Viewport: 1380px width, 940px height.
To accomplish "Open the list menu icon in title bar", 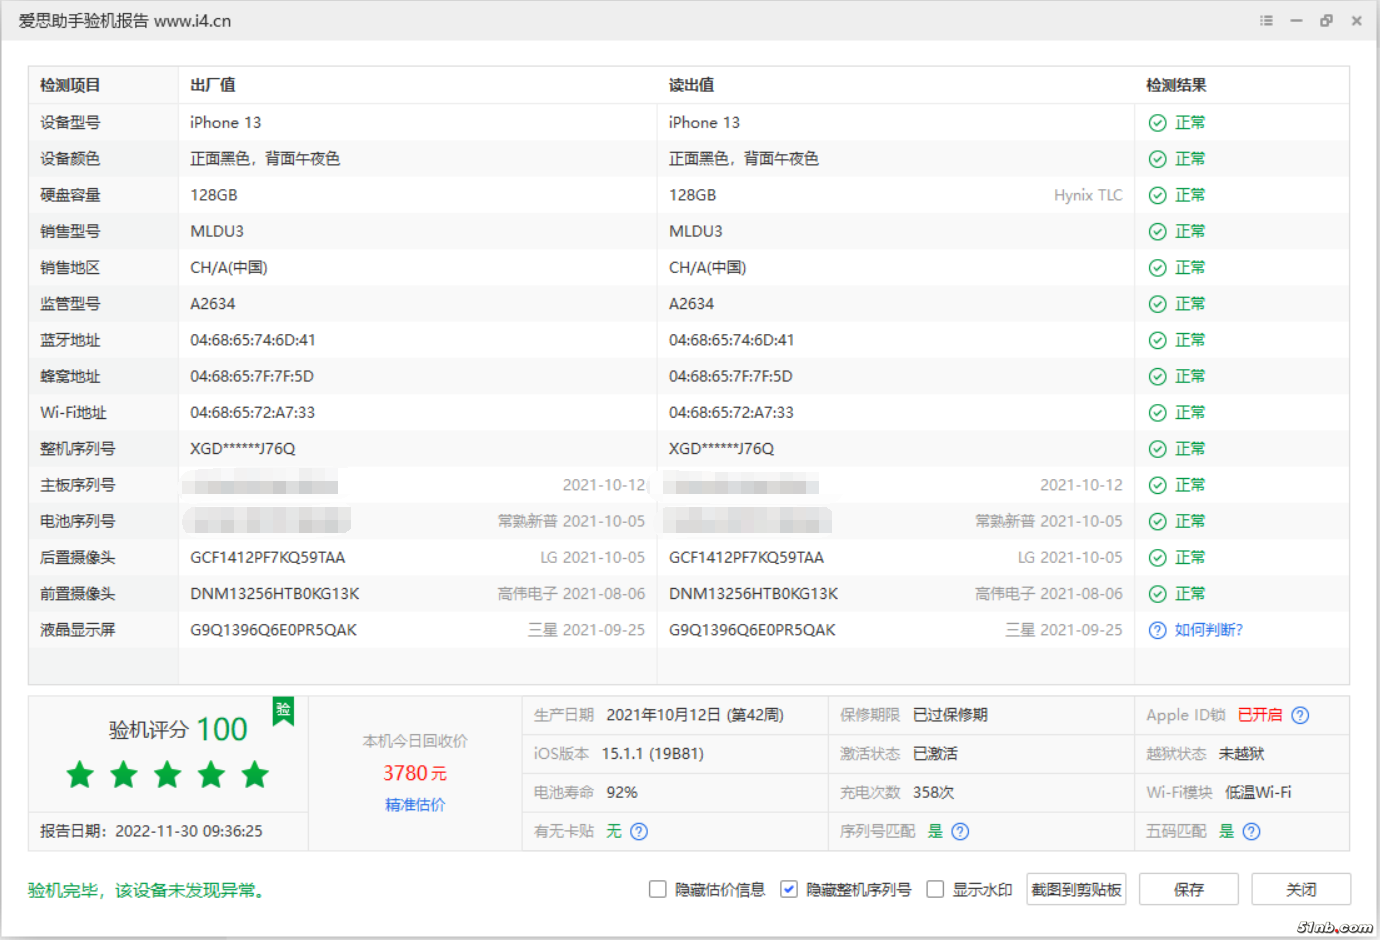I will pos(1266,20).
